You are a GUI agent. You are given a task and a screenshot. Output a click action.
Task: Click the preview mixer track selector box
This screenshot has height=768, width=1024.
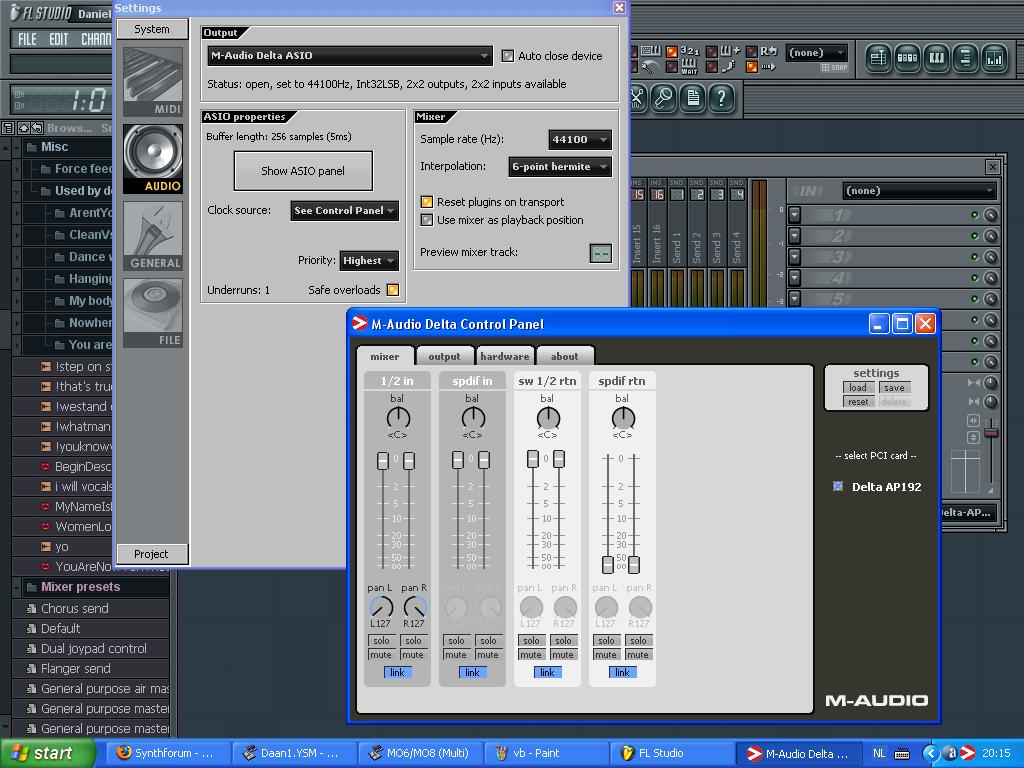click(600, 253)
